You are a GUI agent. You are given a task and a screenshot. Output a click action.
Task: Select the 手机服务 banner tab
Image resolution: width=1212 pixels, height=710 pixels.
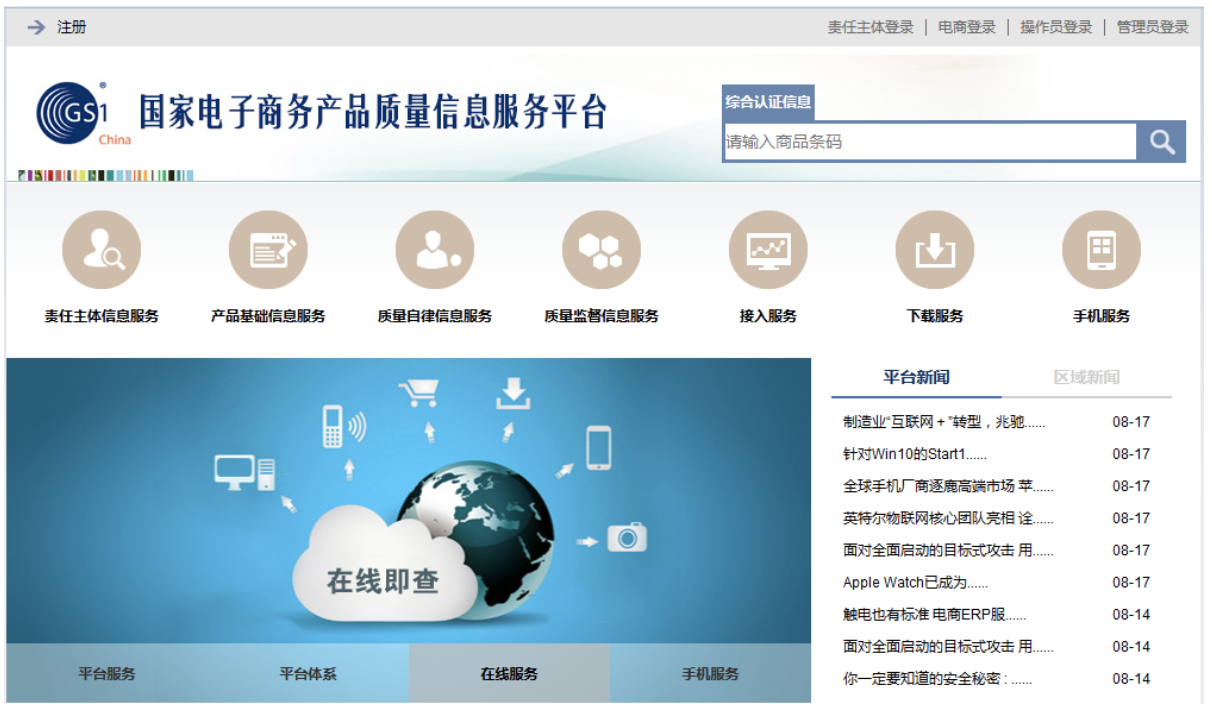click(x=710, y=674)
